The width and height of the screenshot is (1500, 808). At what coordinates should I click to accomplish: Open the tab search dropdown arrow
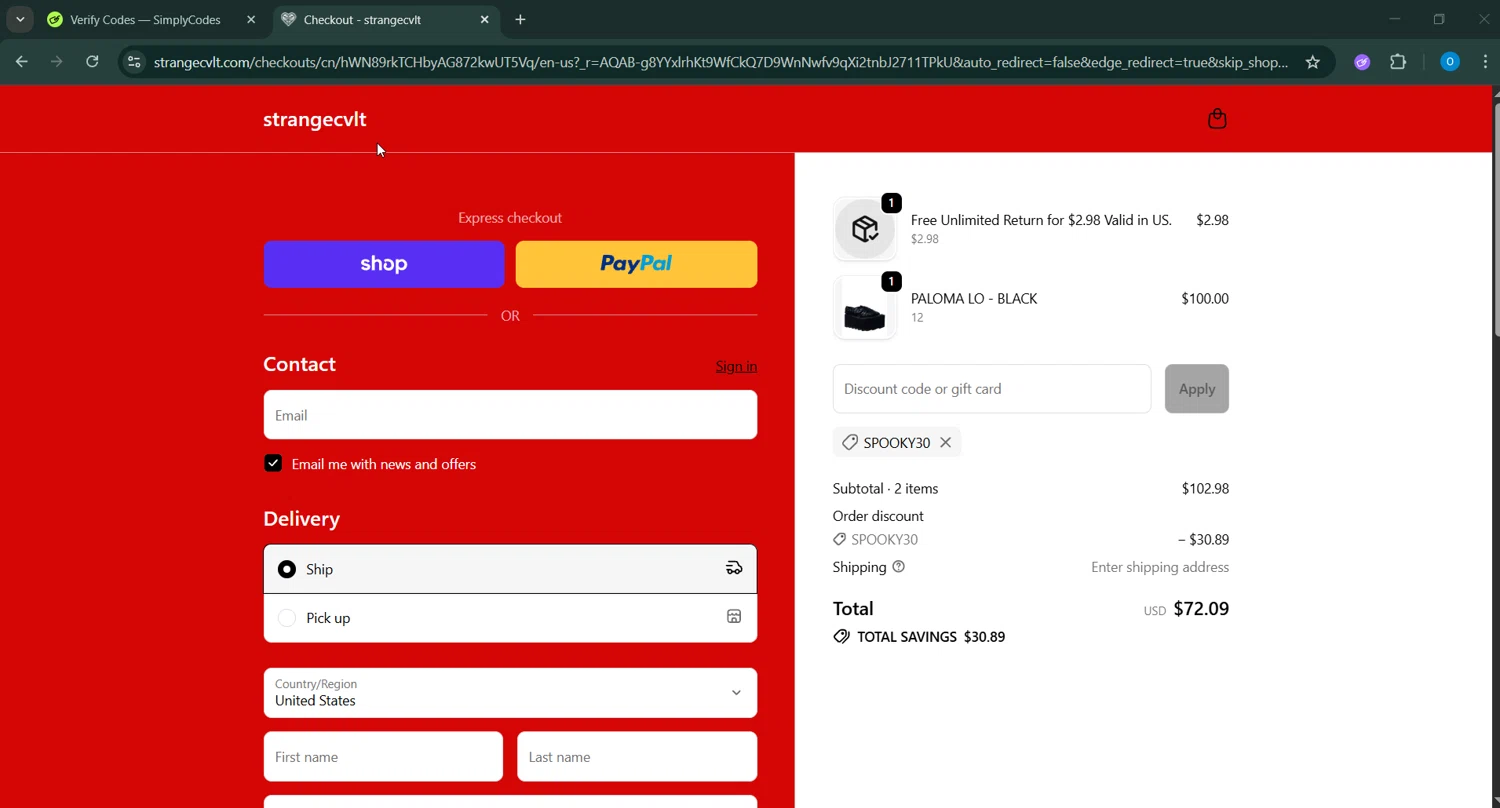tap(20, 19)
